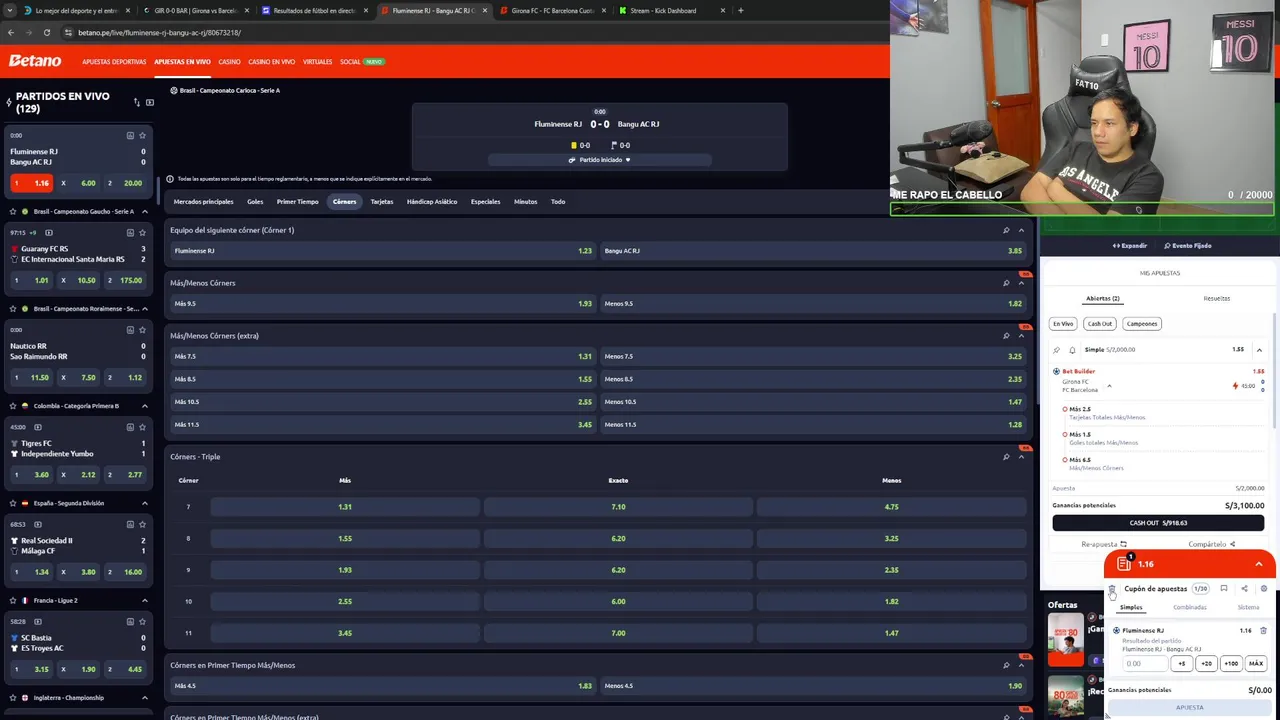Collapse Córners en Primer Tiempo Más/Menos market

tap(1021, 665)
